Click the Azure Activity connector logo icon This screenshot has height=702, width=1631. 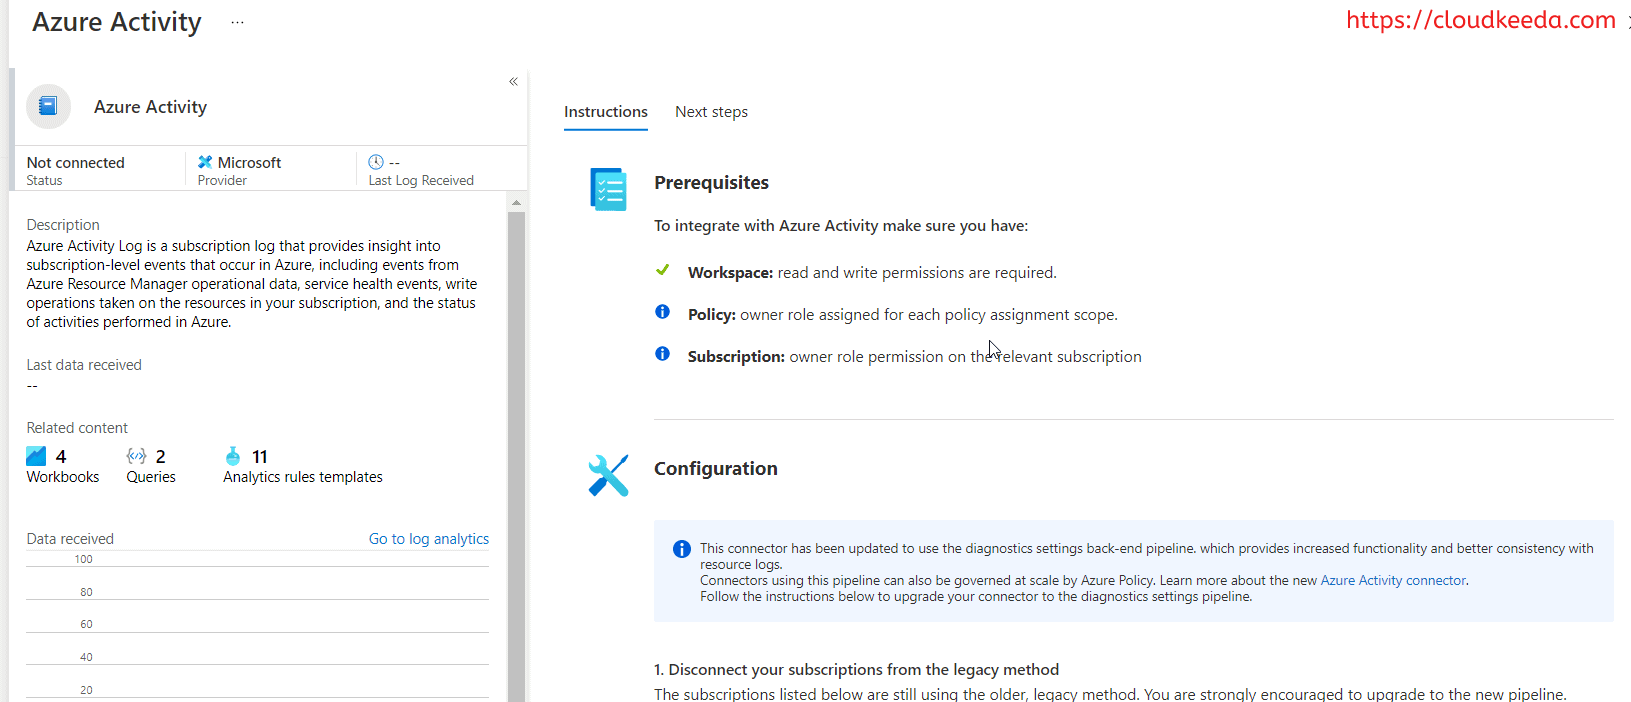point(48,106)
